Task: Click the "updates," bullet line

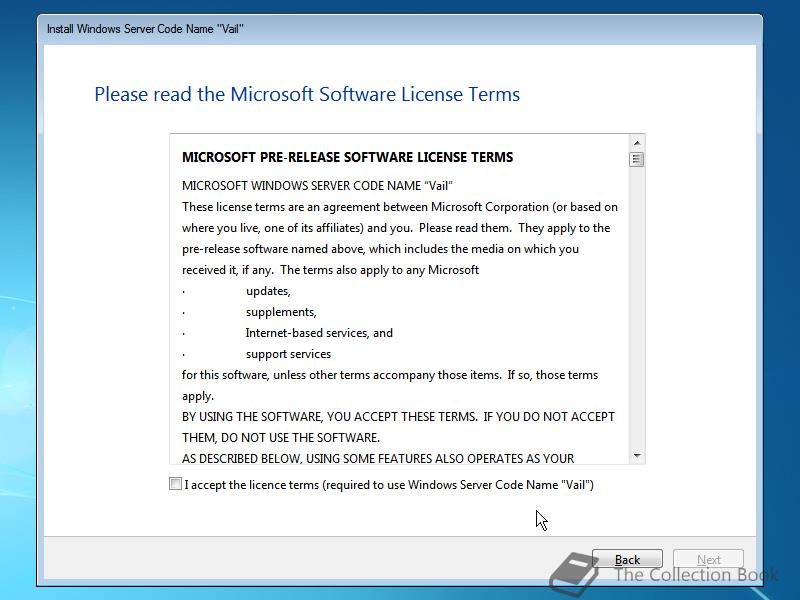Action: click(x=268, y=291)
